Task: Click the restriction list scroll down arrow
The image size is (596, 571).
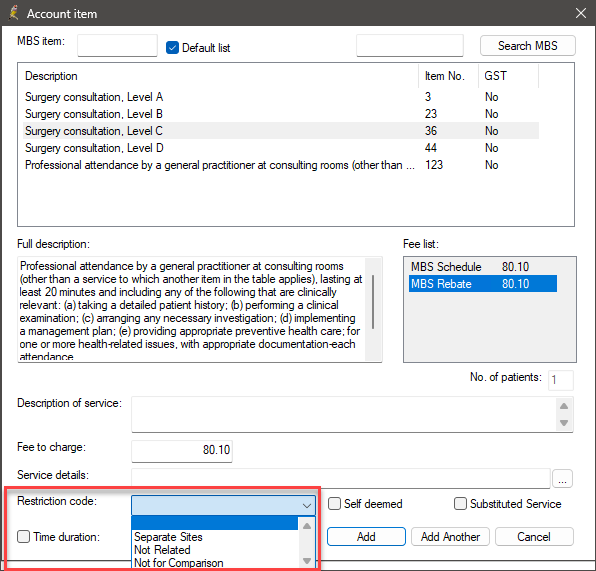Action: click(307, 561)
